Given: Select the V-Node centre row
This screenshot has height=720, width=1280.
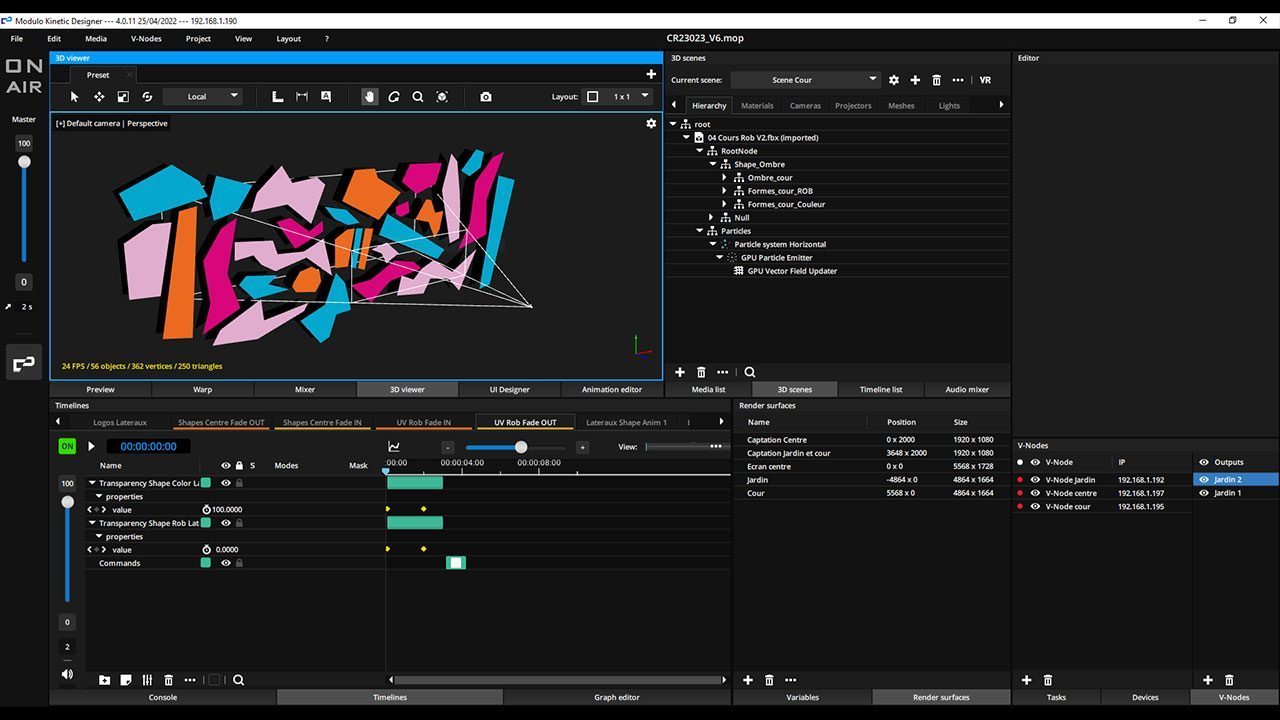Looking at the screenshot, I should (x=1071, y=493).
